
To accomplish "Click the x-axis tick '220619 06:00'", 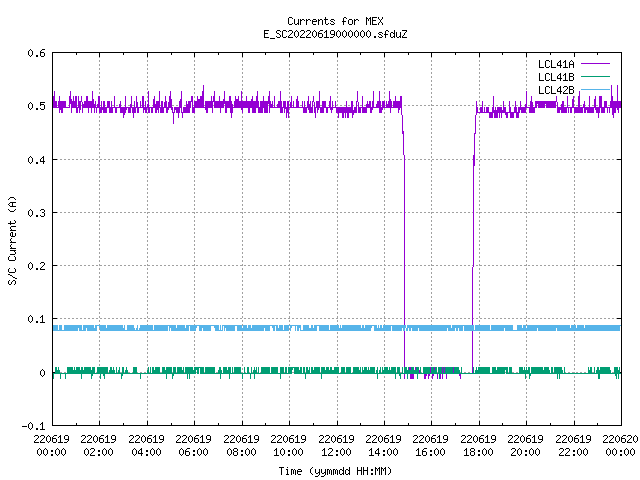I will pos(194,446).
